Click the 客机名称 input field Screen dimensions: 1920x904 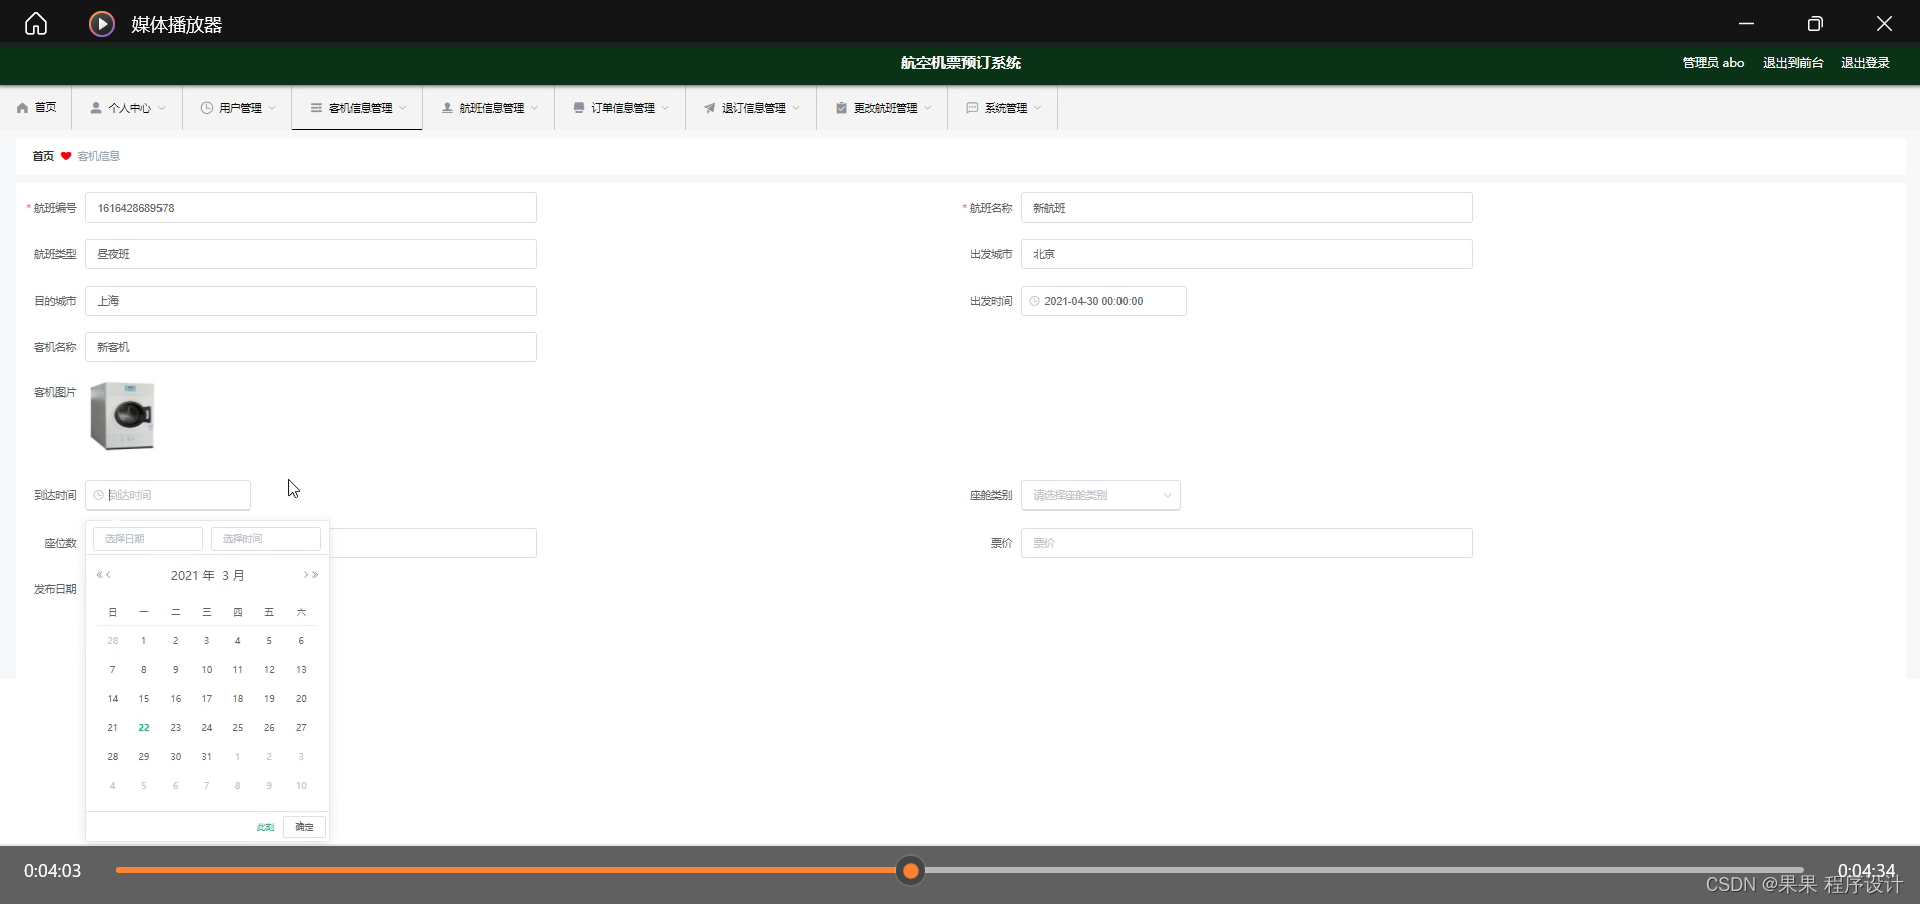[x=311, y=347]
